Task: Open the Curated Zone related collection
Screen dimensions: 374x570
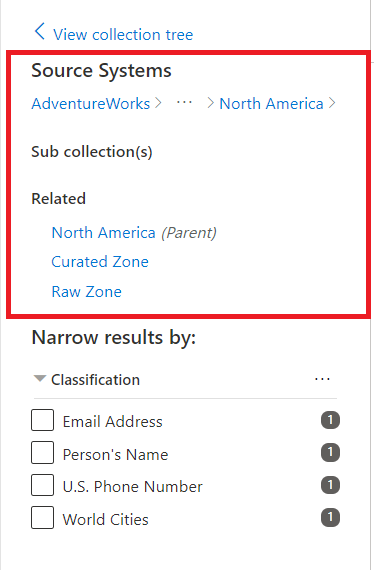Action: click(x=100, y=262)
